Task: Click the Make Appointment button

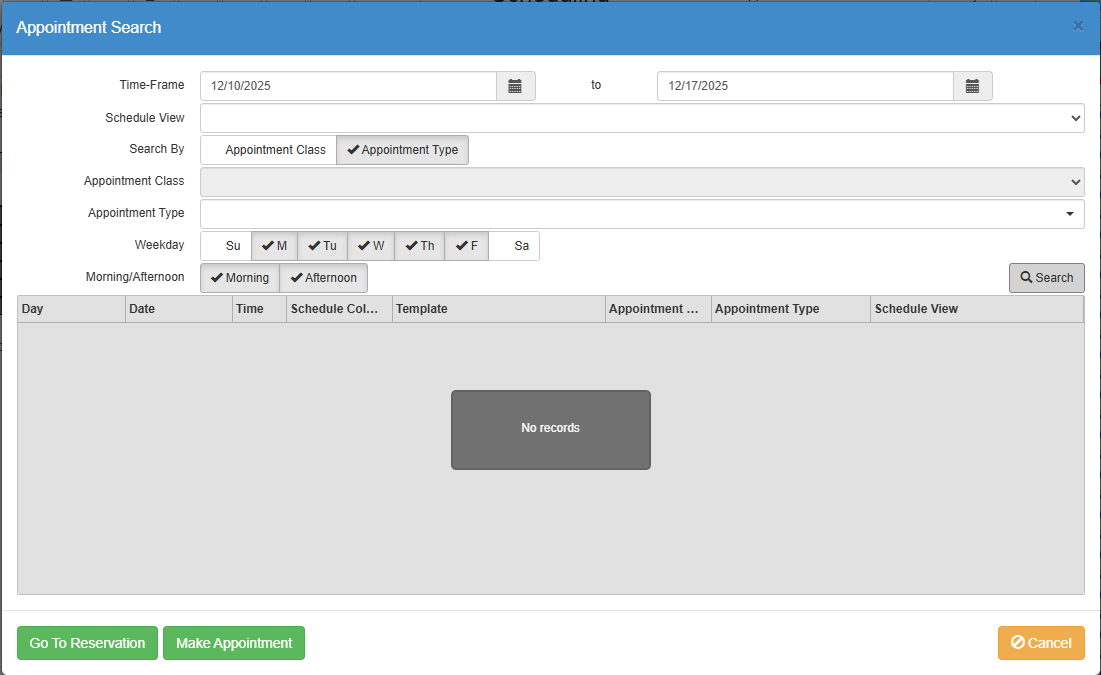Action: (234, 643)
